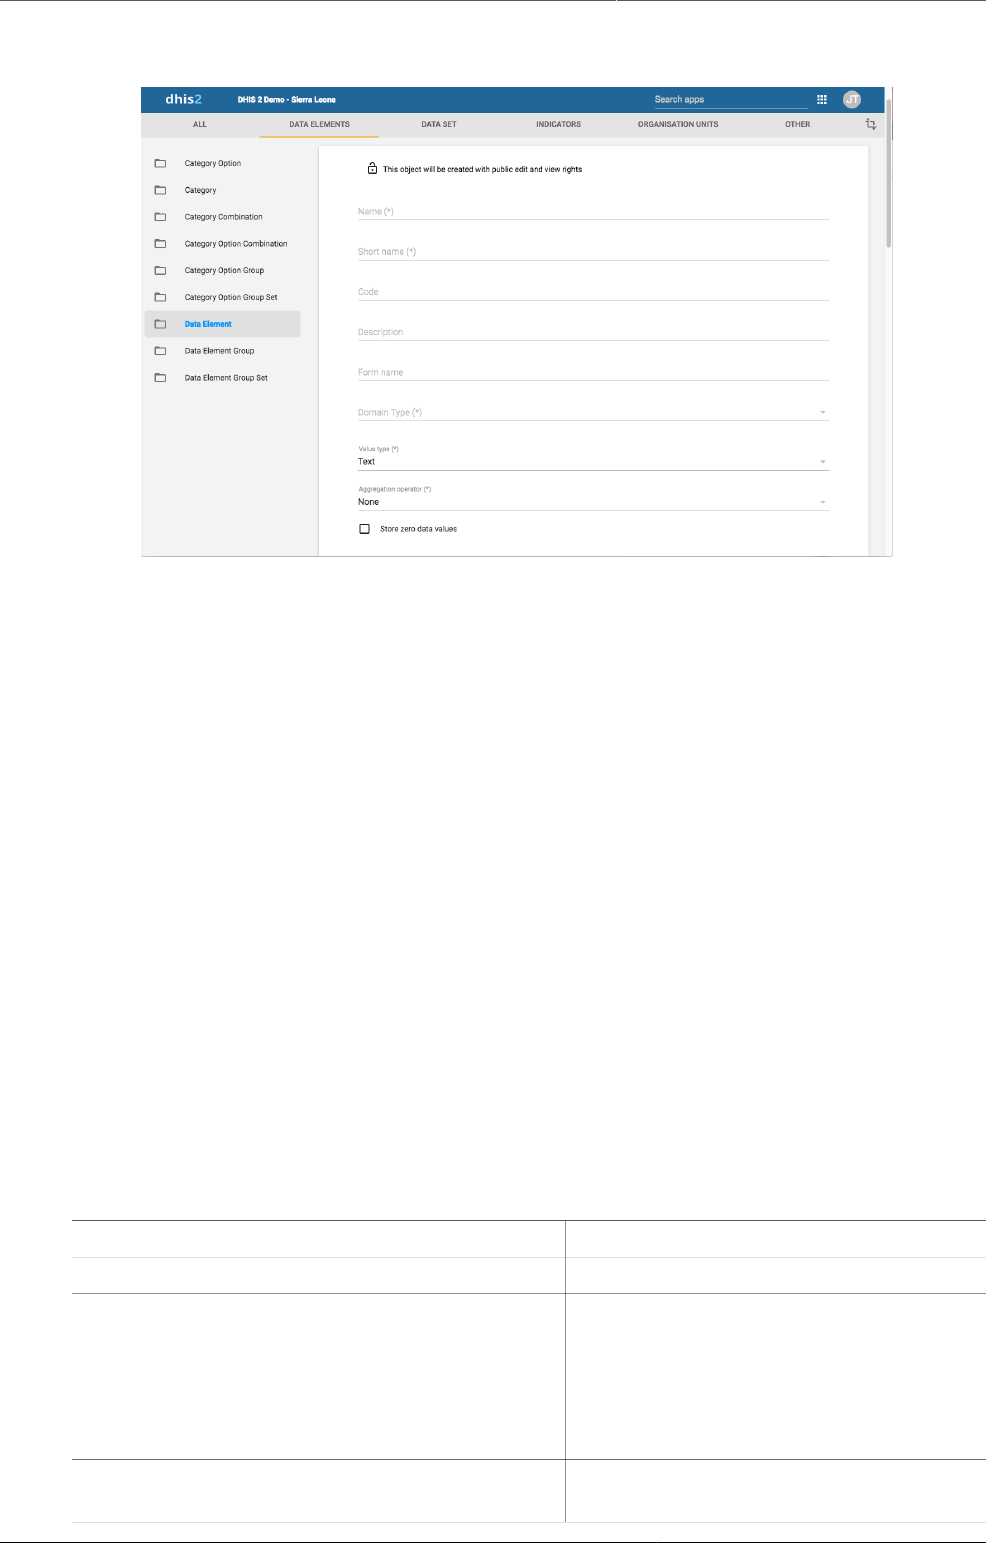Open the JT user profile avatar
The height and width of the screenshot is (1543, 986).
[x=852, y=99]
